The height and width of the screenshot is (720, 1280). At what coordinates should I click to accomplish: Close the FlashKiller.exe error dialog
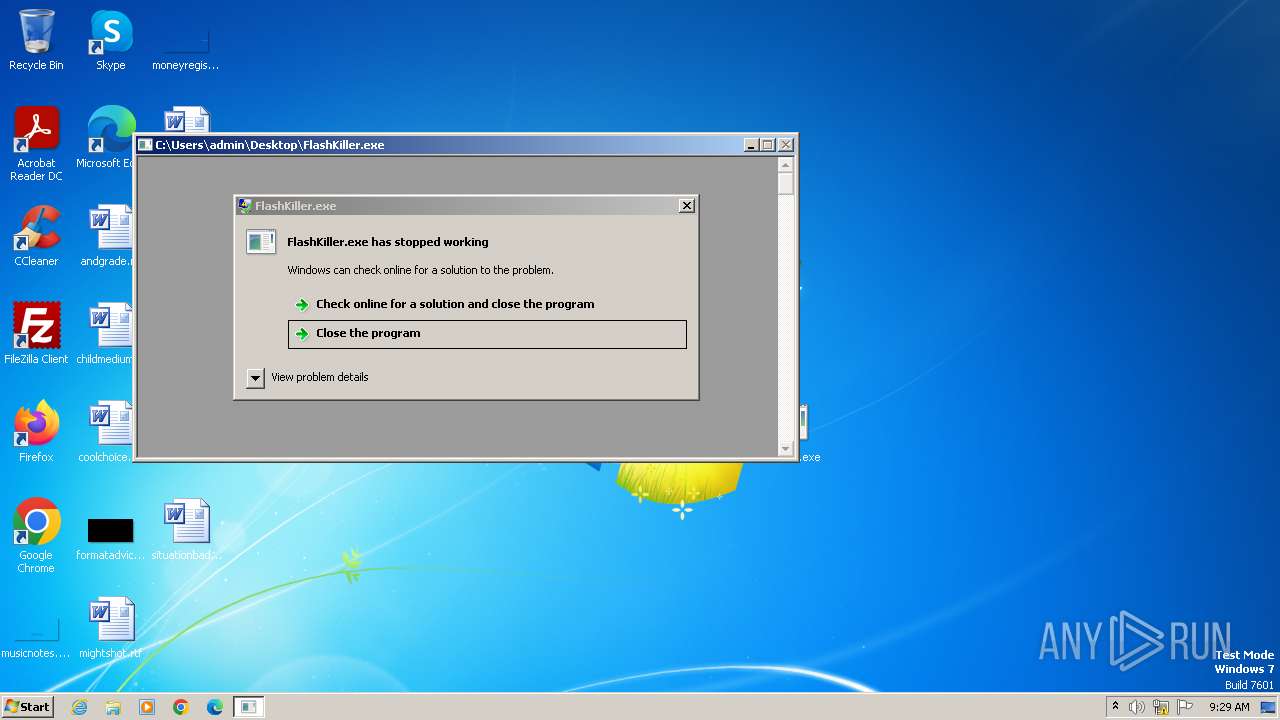(x=686, y=205)
